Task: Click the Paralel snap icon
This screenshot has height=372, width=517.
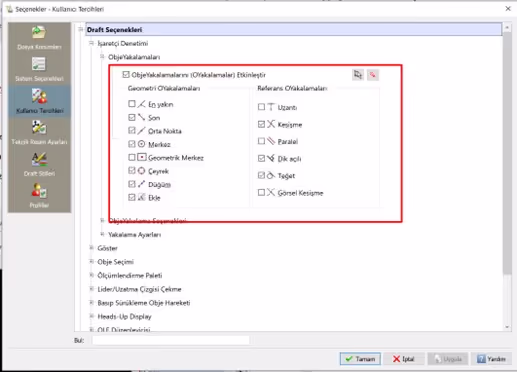Action: click(x=271, y=141)
